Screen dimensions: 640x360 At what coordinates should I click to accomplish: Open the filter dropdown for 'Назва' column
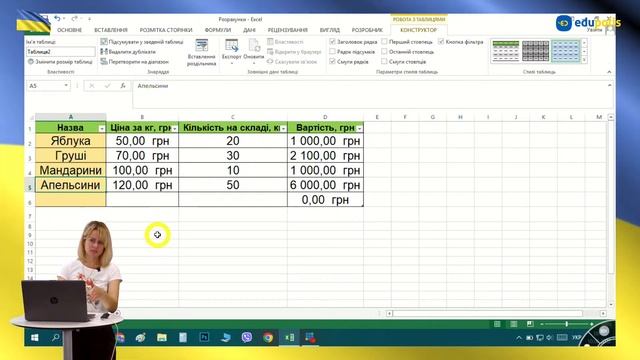(x=102, y=129)
